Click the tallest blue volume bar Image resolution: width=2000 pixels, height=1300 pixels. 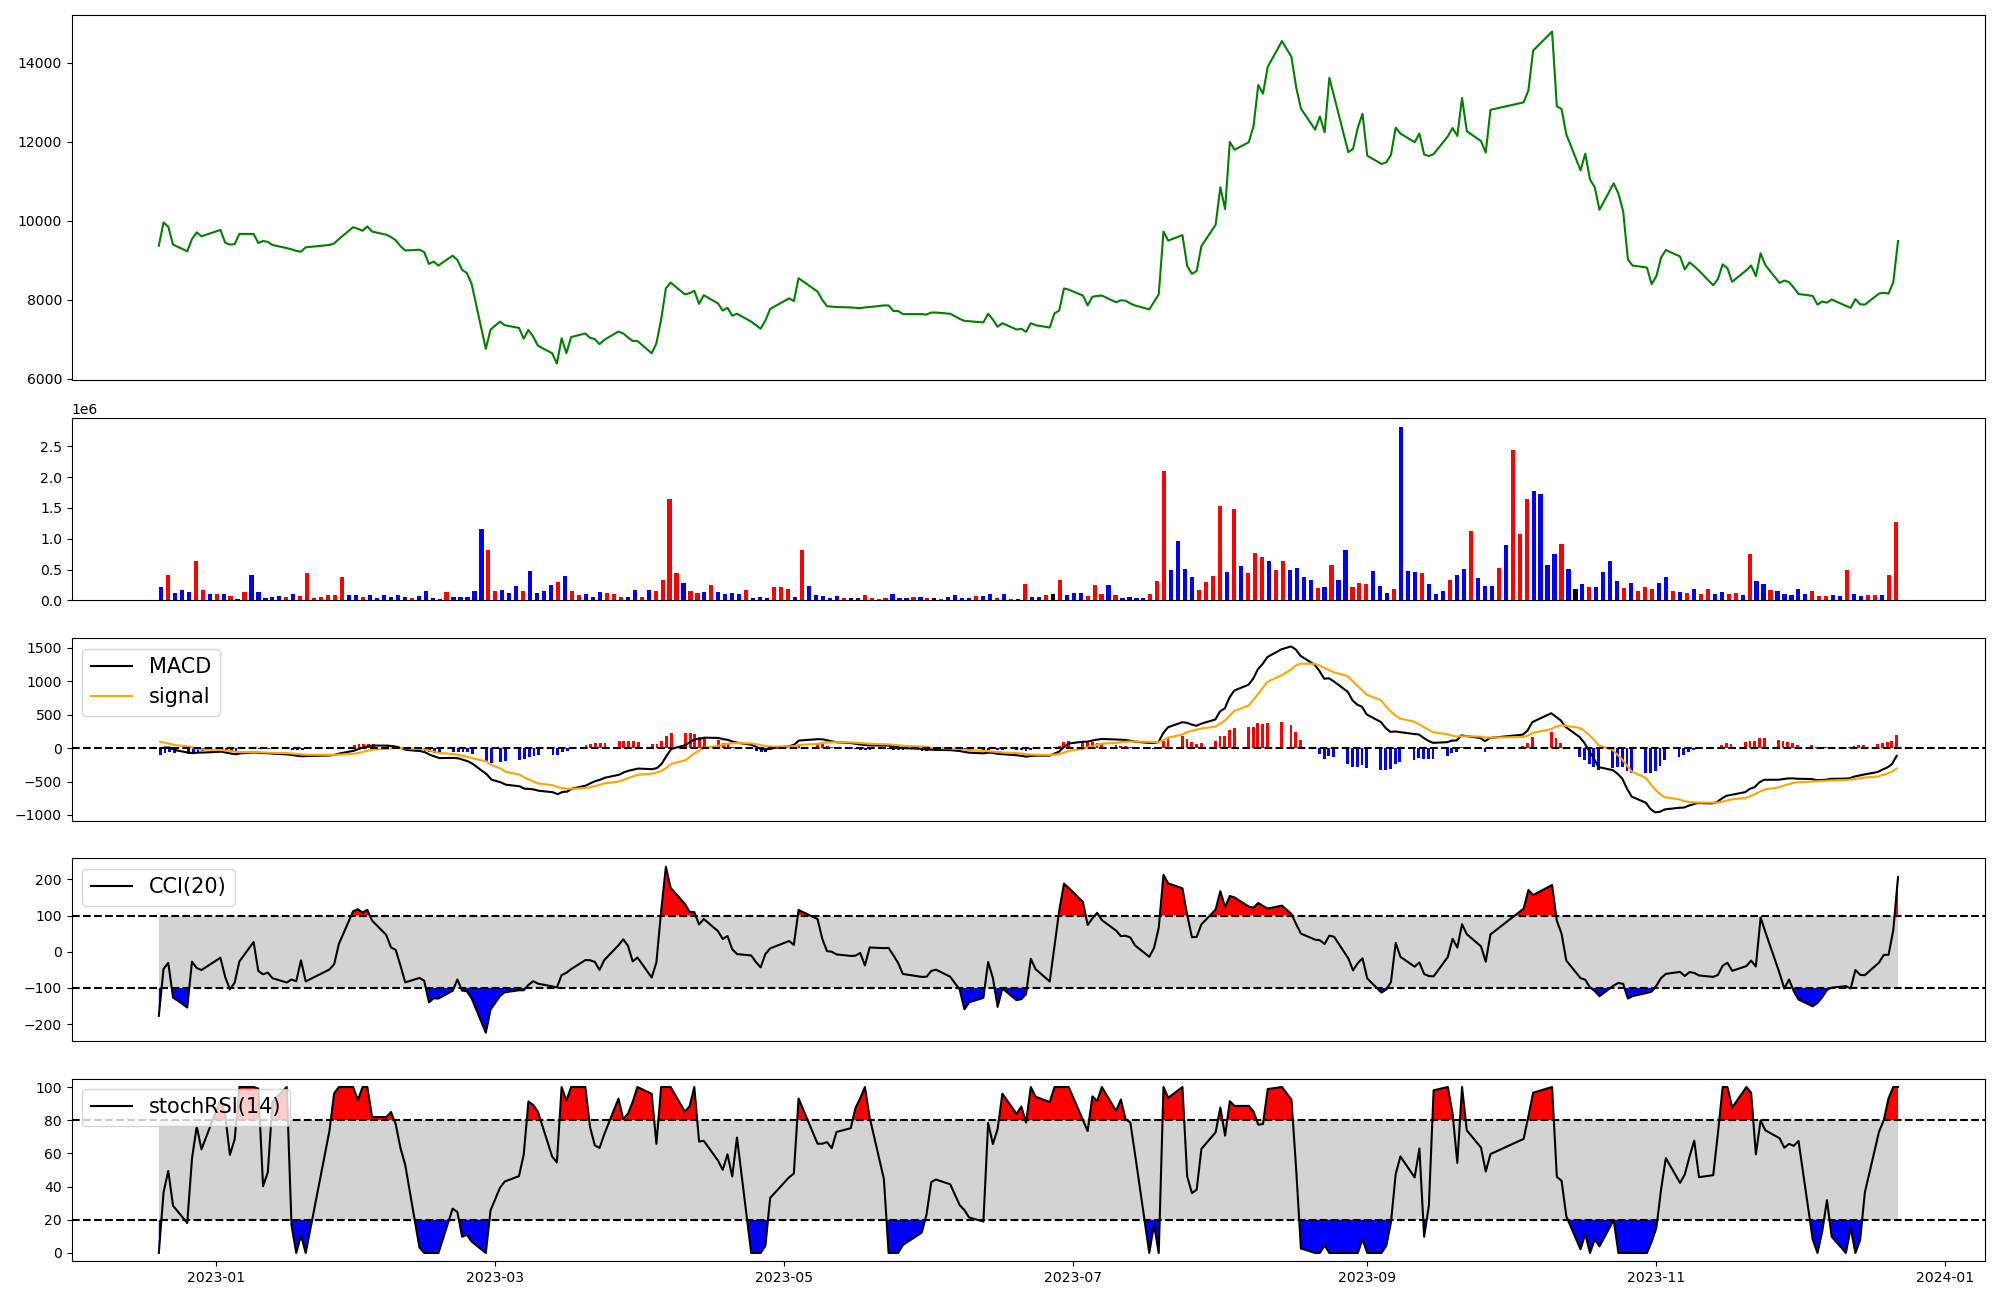[1401, 513]
